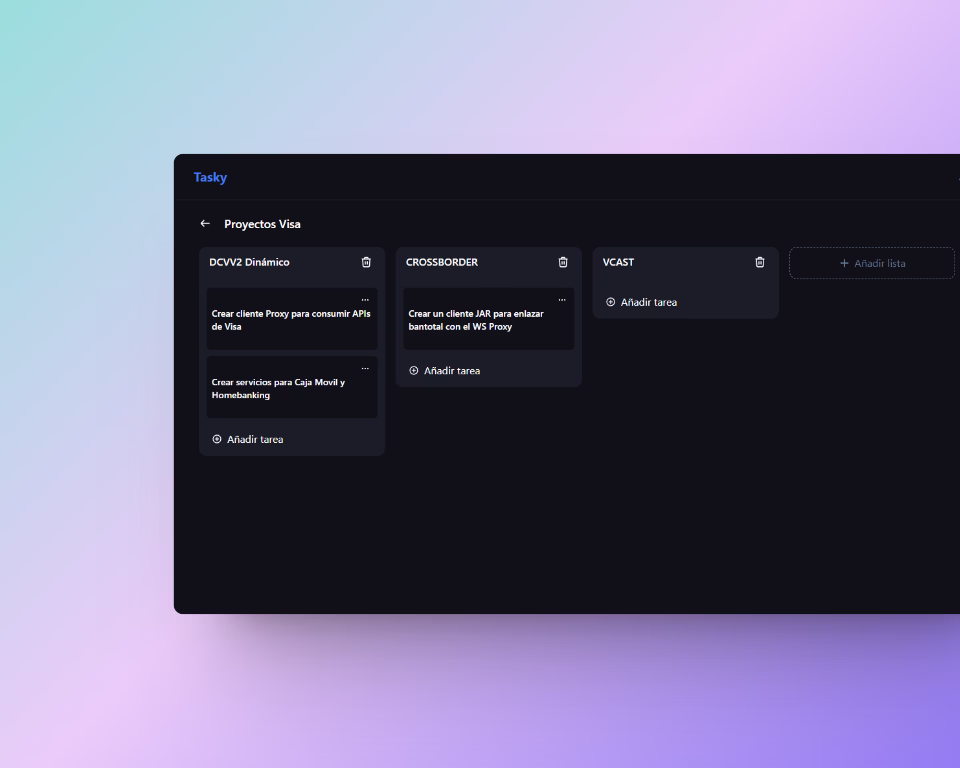Screen dimensions: 960x768
Task: Click the Añadir lista button
Action: (872, 263)
